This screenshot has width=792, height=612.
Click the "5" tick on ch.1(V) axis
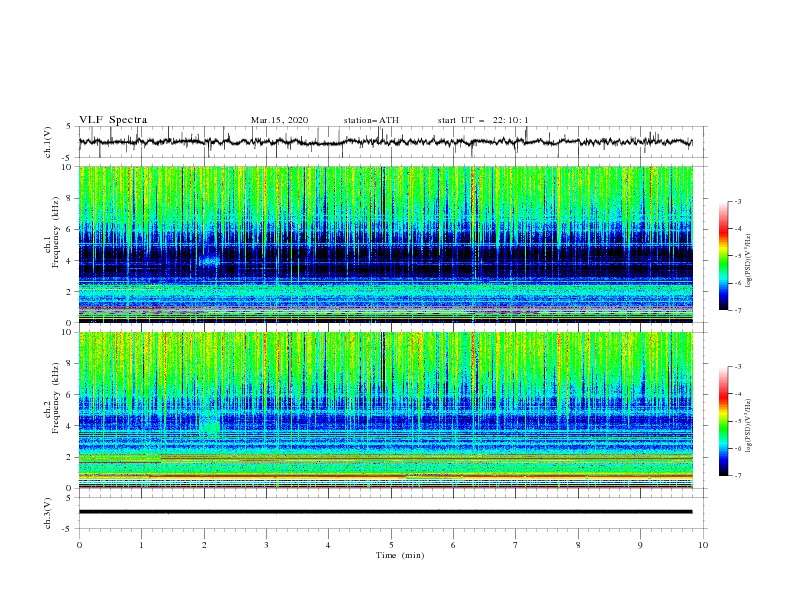pyautogui.click(x=70, y=127)
